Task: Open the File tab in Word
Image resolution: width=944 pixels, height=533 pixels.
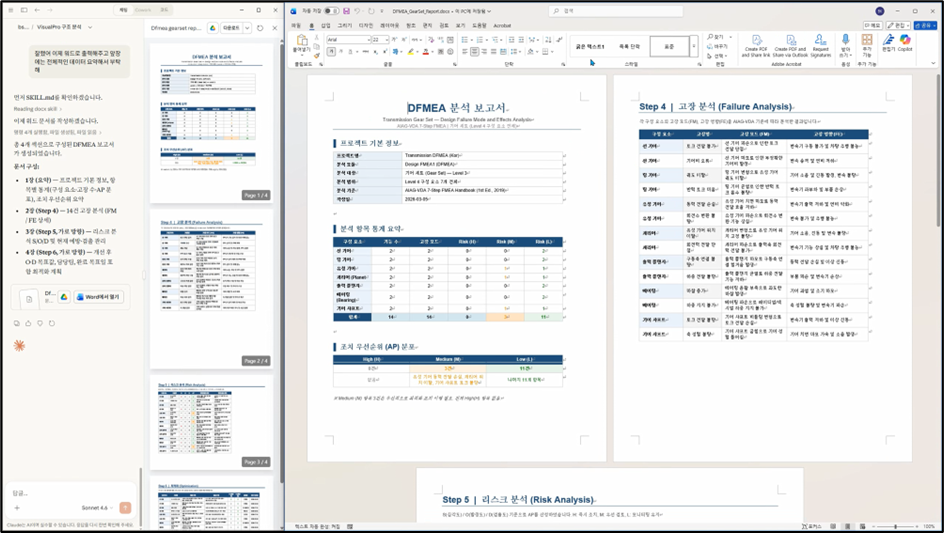Action: (x=296, y=25)
